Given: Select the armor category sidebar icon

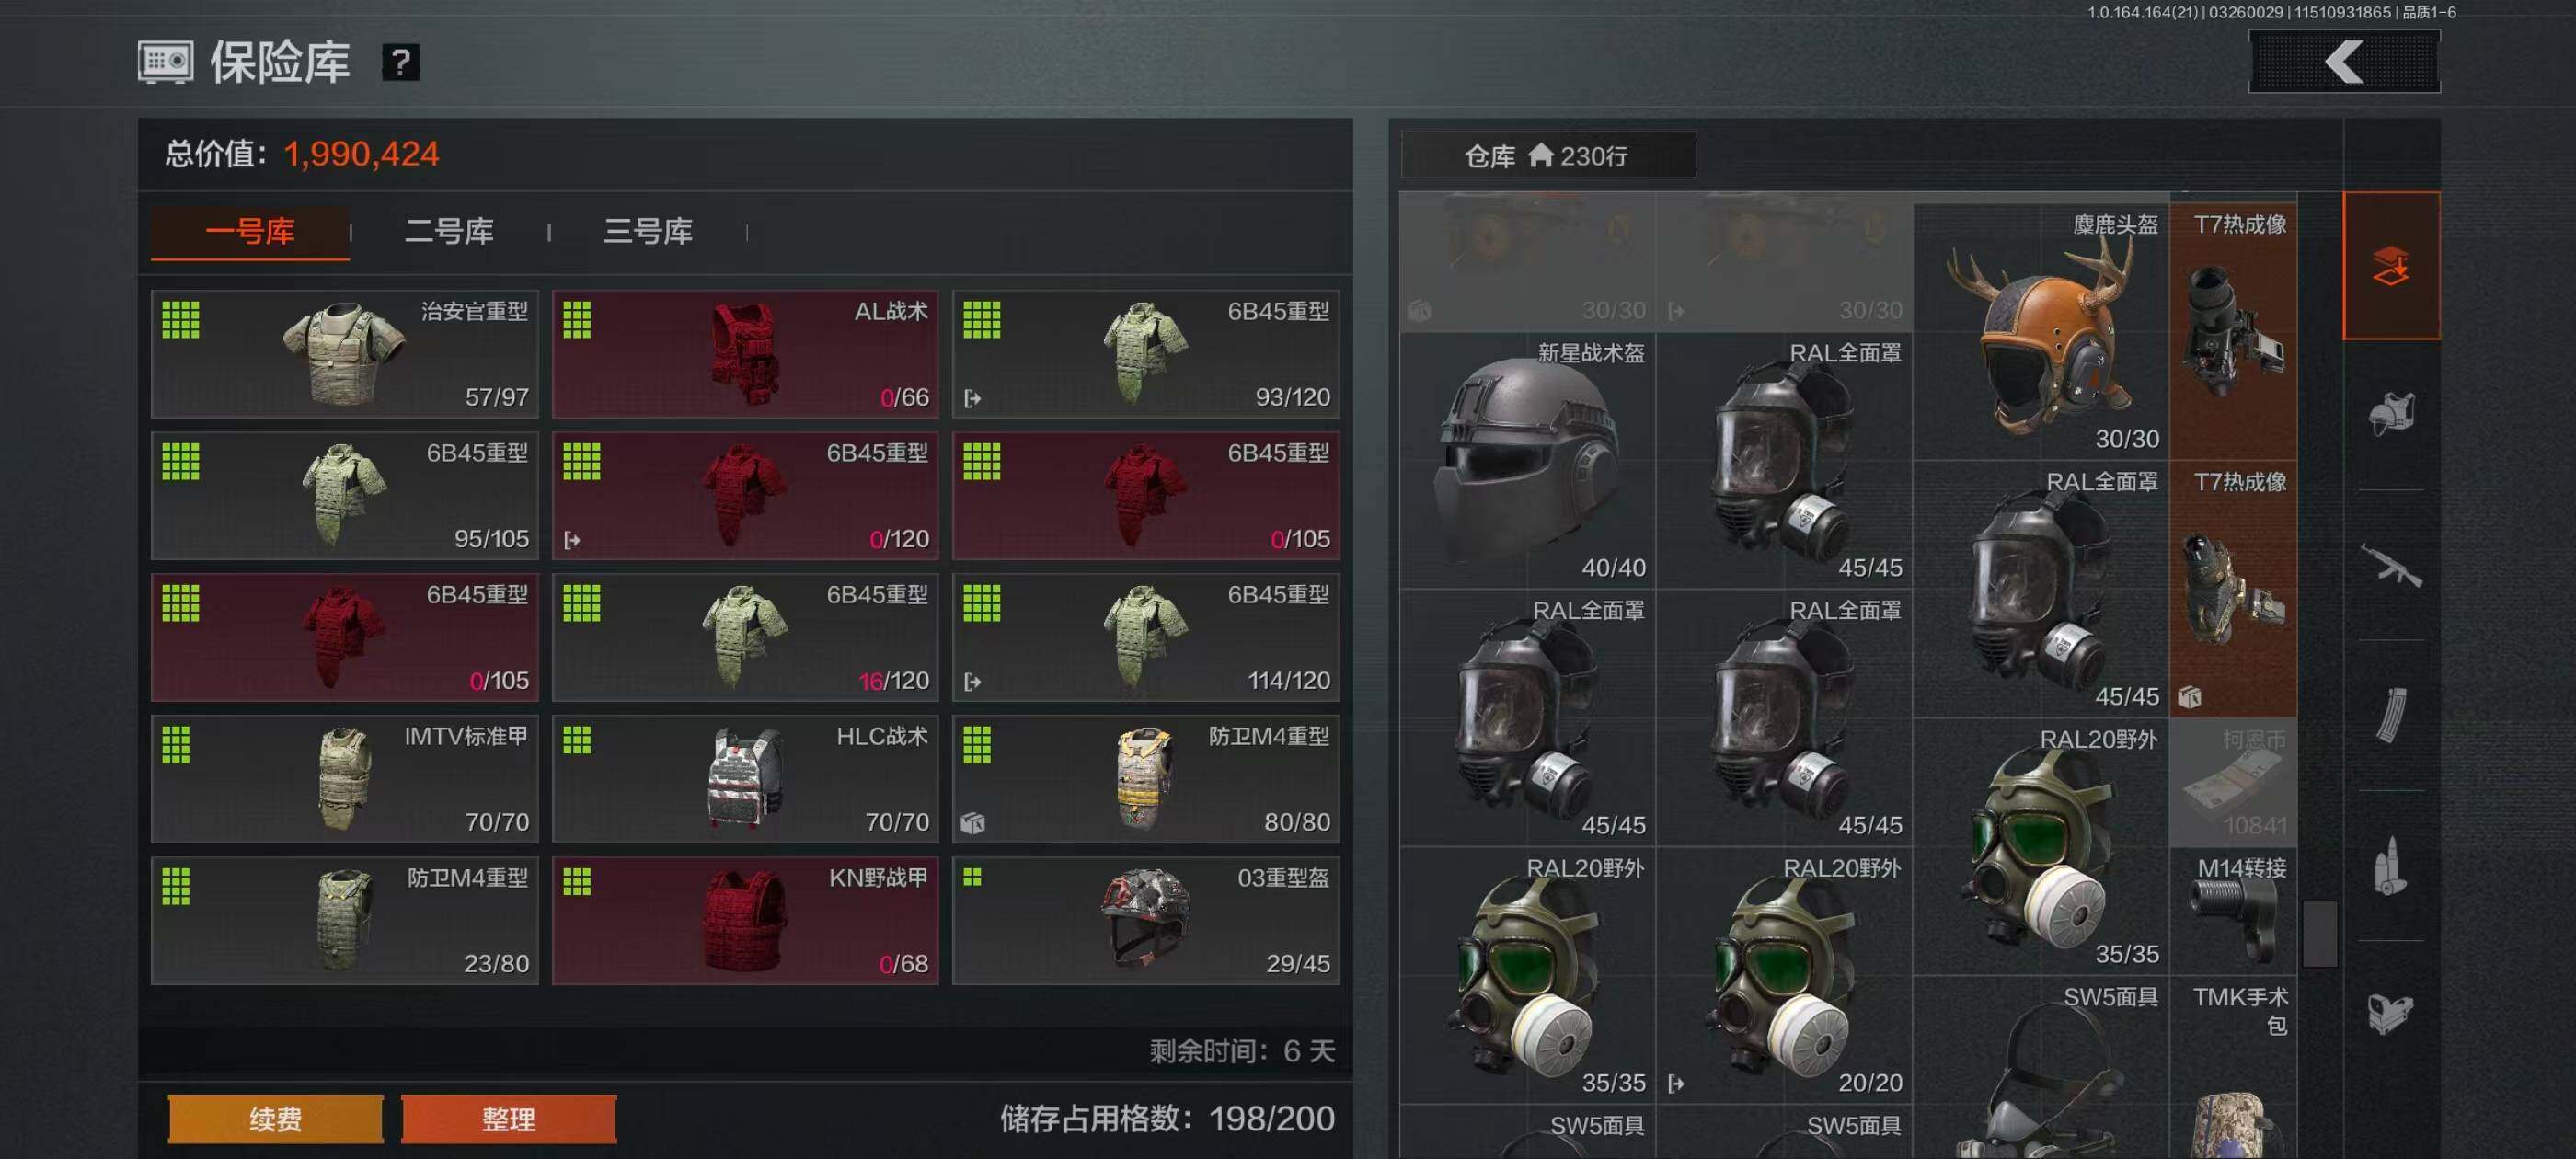Looking at the screenshot, I should tap(2391, 414).
